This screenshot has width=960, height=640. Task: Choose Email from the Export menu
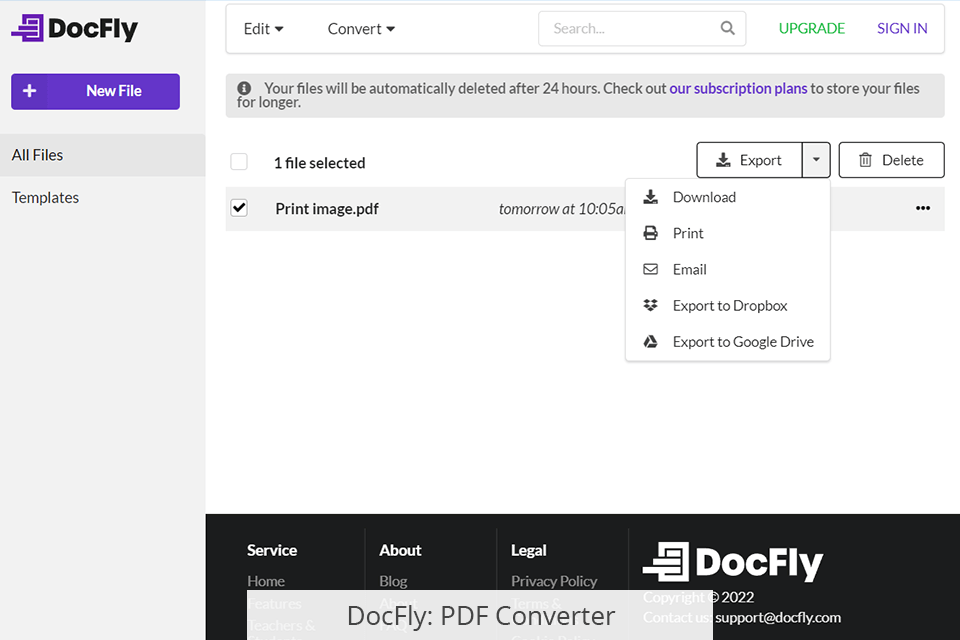(727, 269)
